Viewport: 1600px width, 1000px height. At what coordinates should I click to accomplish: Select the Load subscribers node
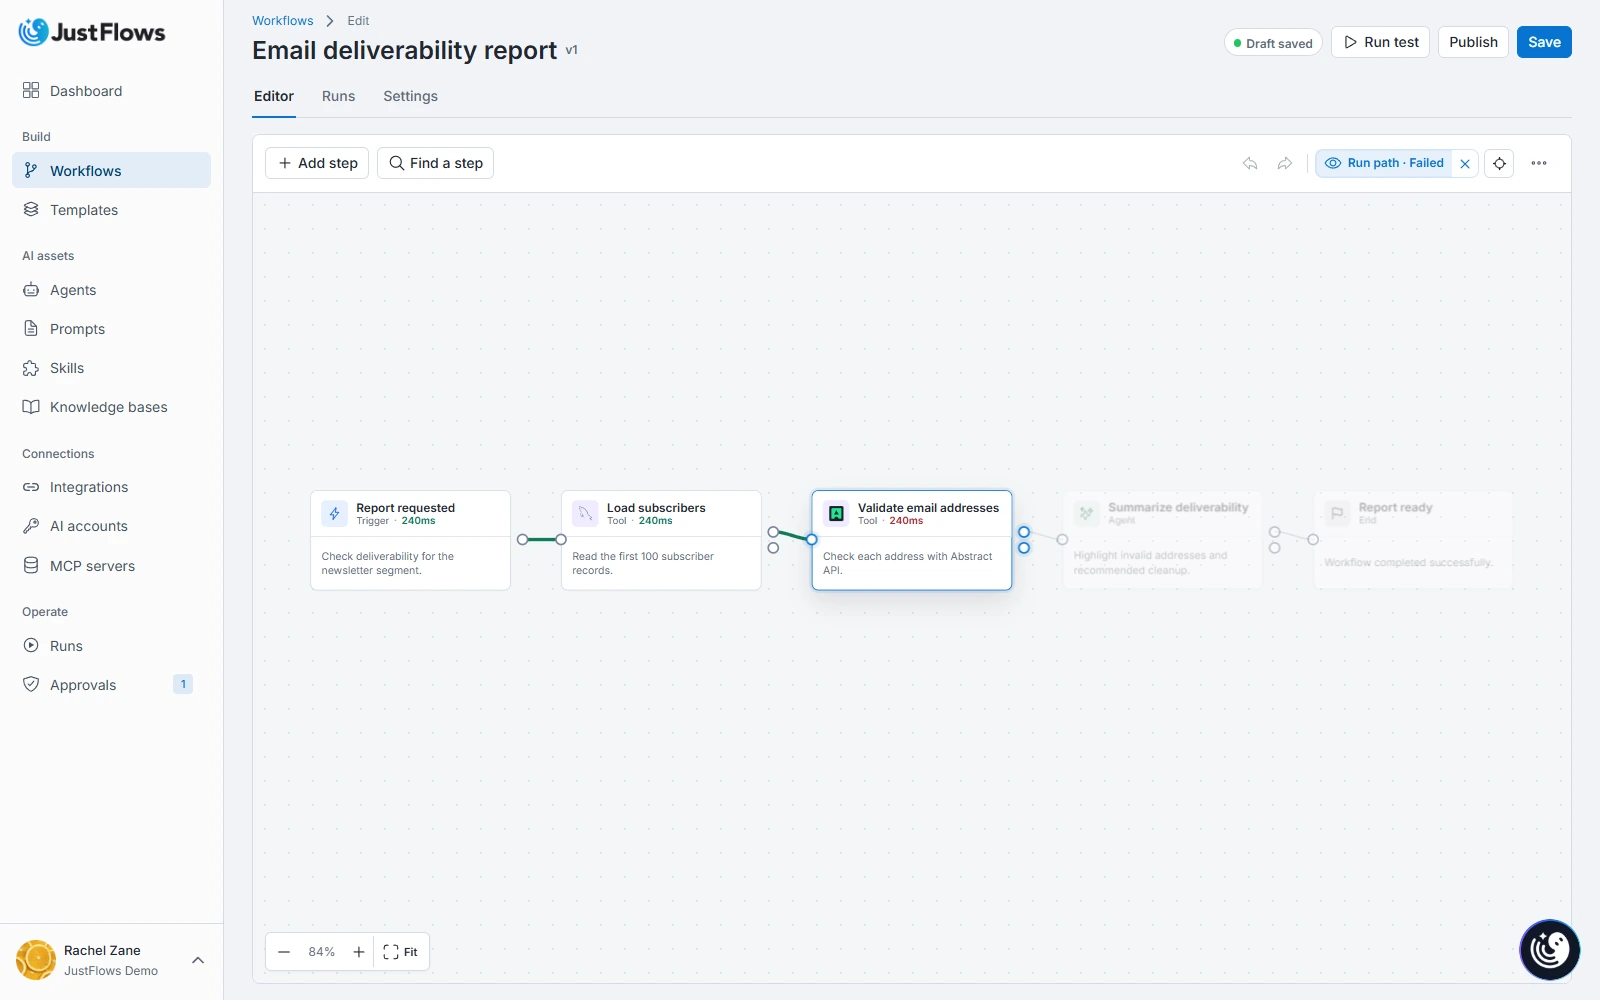[661, 540]
